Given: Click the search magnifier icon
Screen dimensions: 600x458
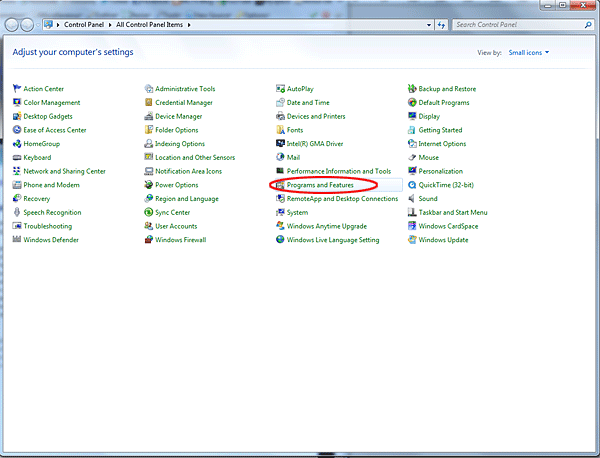Looking at the screenshot, I should pyautogui.click(x=588, y=25).
